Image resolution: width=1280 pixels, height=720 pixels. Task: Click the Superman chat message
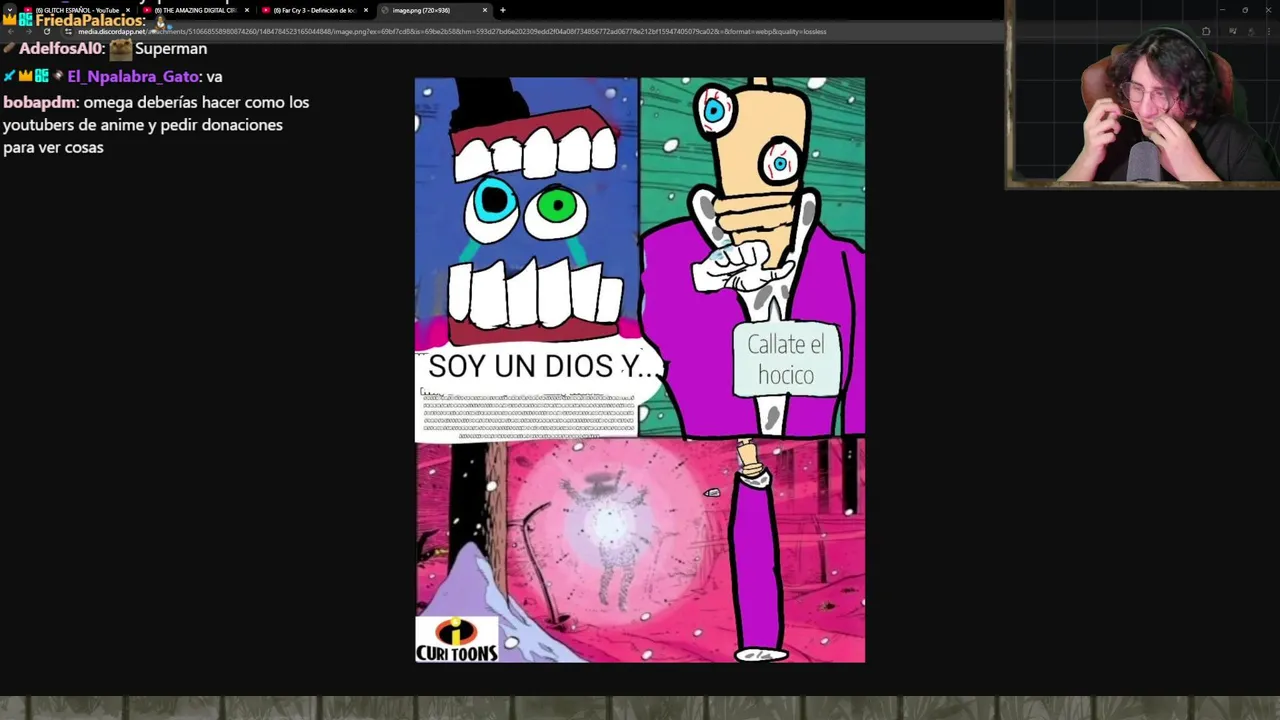click(x=171, y=48)
